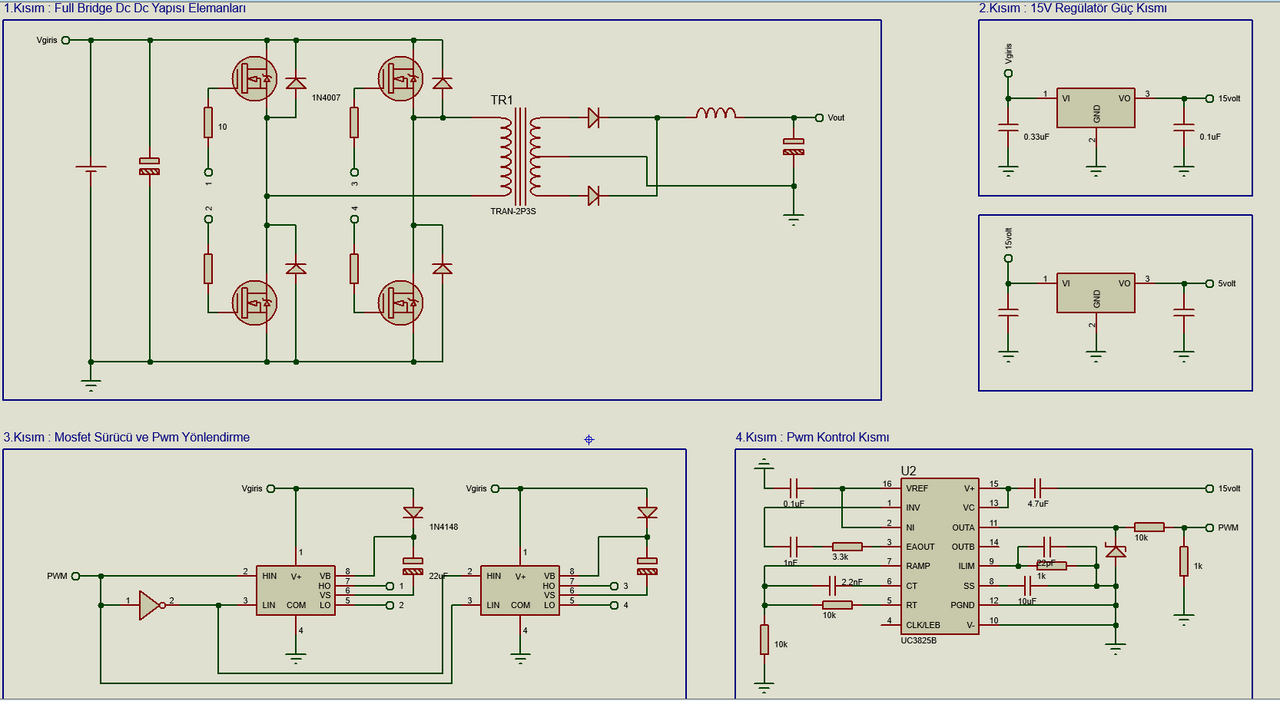Click the 10uF capacitor on the SS pin
This screenshot has height=701, width=1280.
pos(1029,585)
